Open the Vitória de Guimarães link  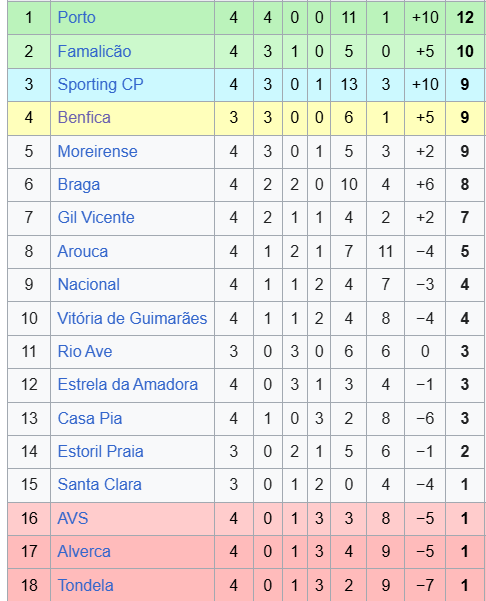tap(132, 318)
